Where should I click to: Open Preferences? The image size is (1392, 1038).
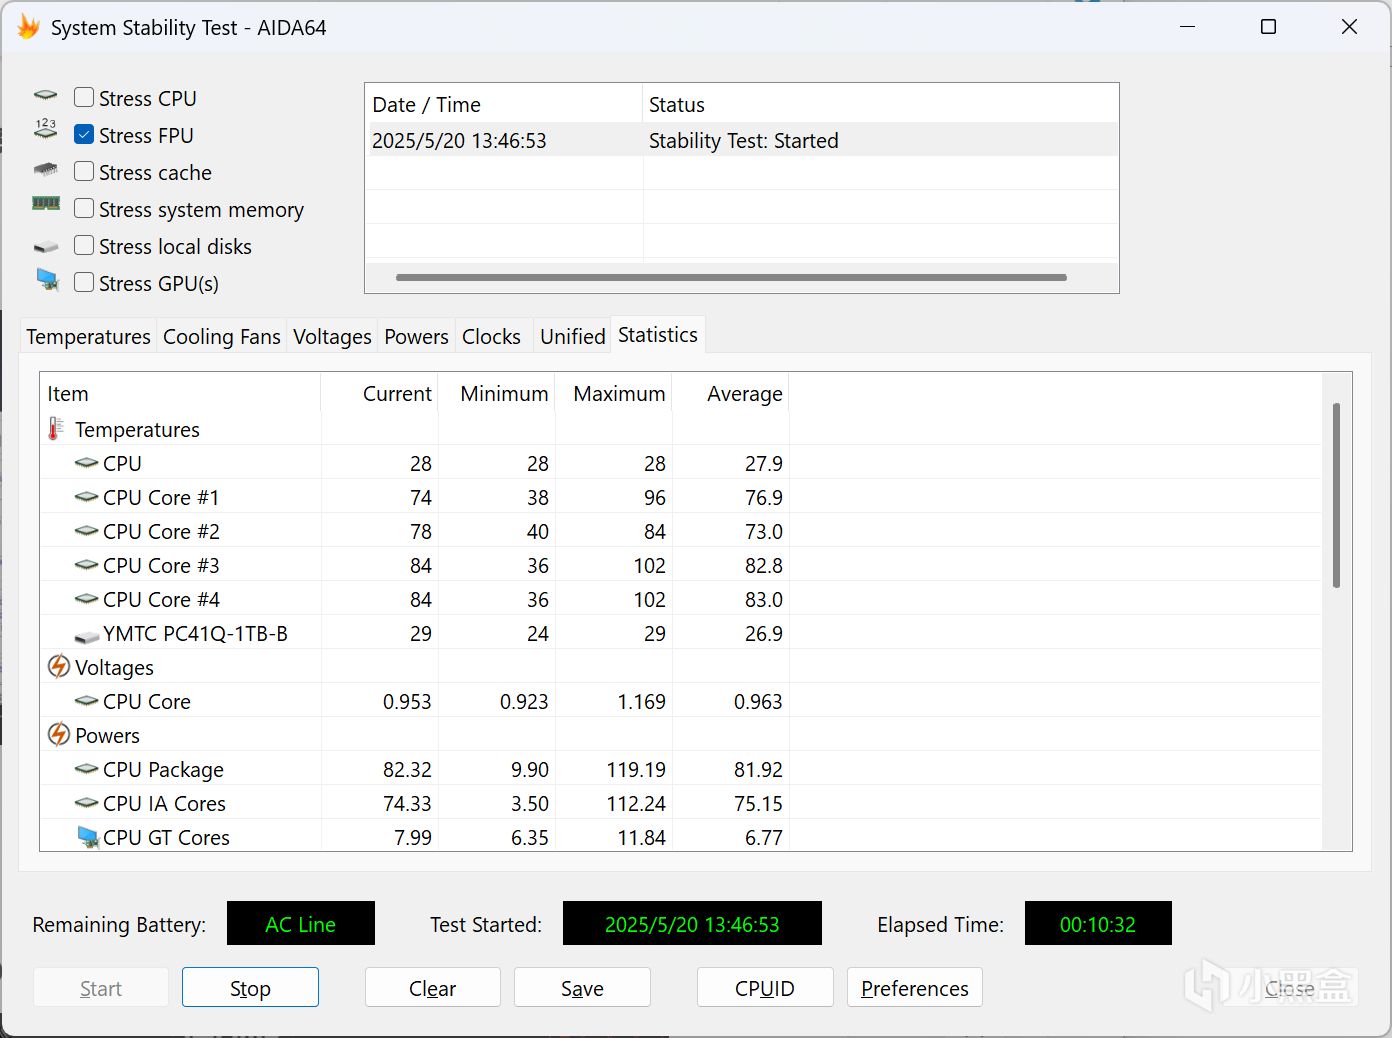pos(915,988)
